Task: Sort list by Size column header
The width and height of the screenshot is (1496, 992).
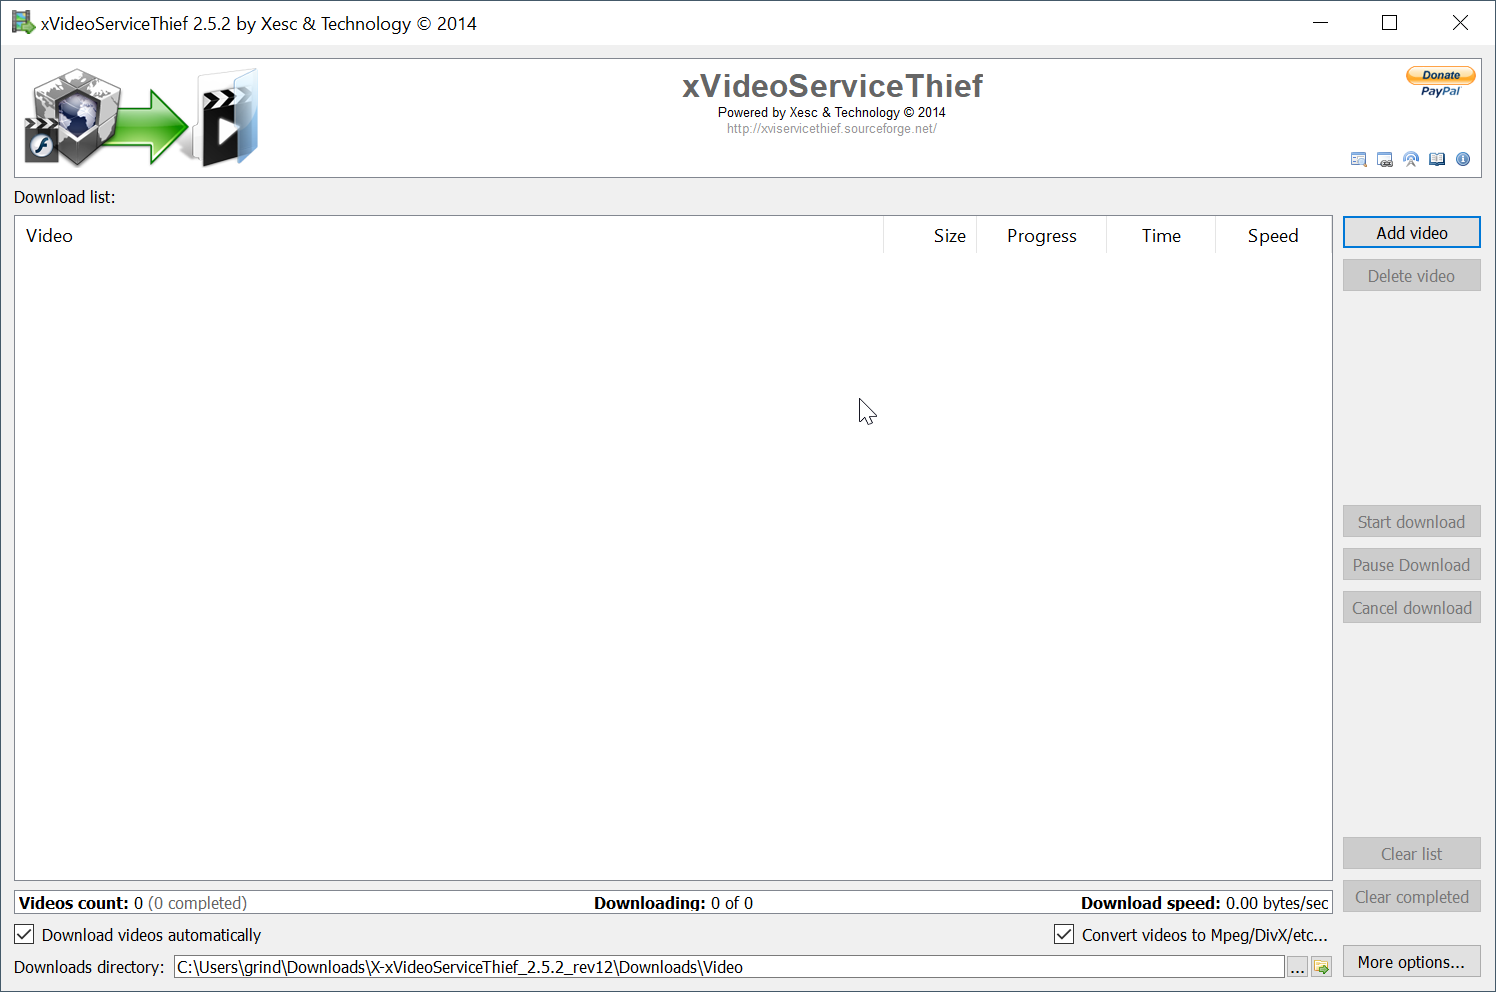Action: coord(930,236)
